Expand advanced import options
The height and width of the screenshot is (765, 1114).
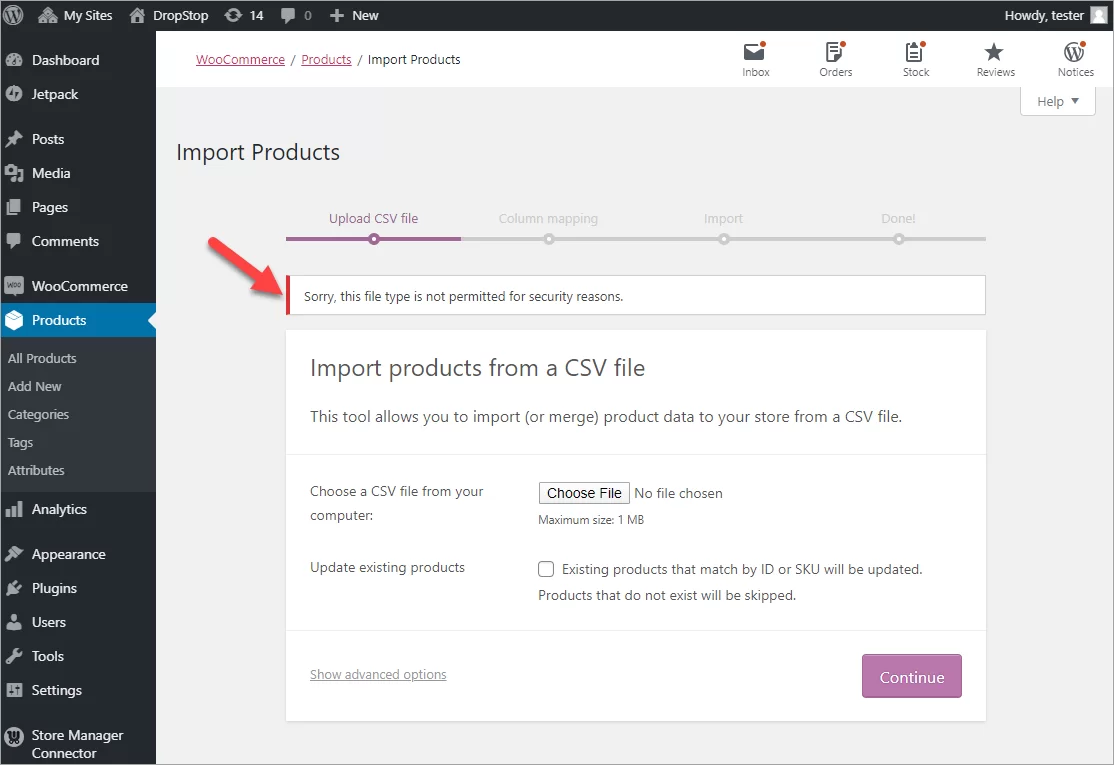378,674
